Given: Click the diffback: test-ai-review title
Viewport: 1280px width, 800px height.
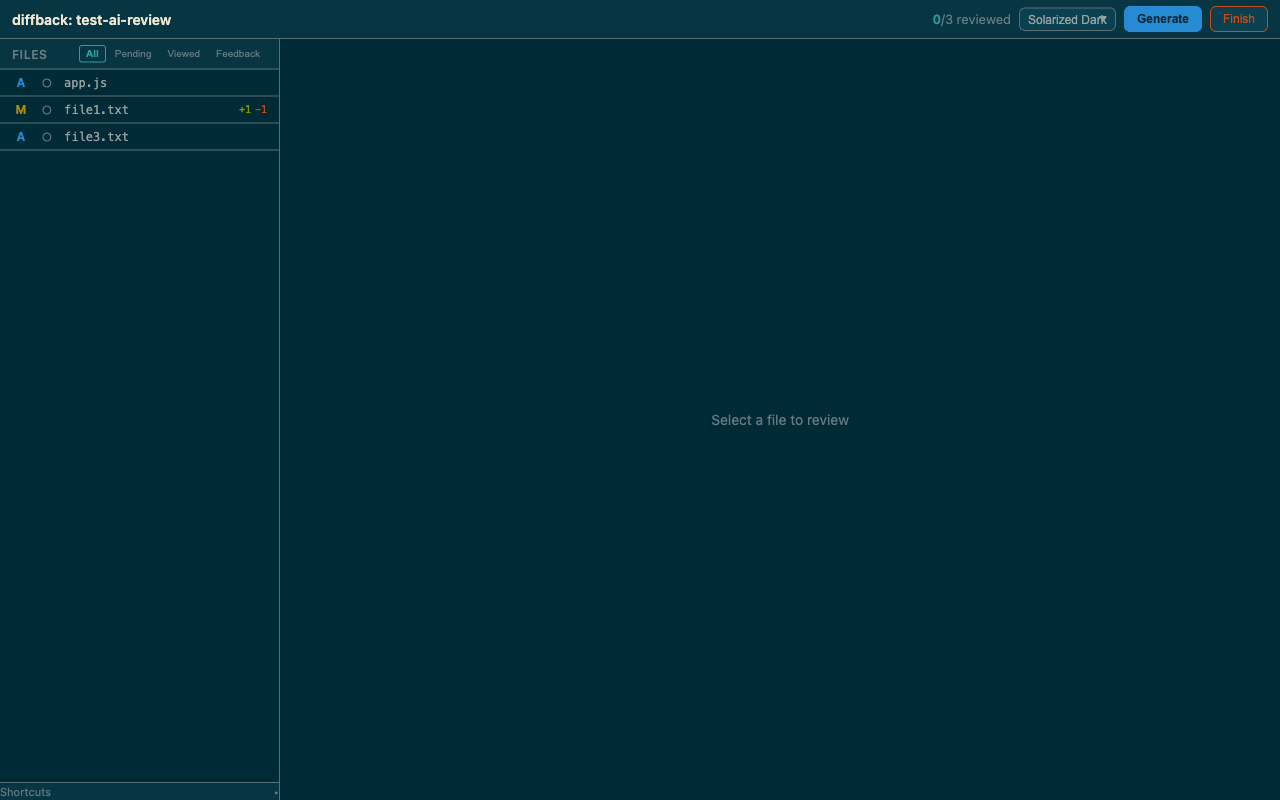Looking at the screenshot, I should 91,19.
